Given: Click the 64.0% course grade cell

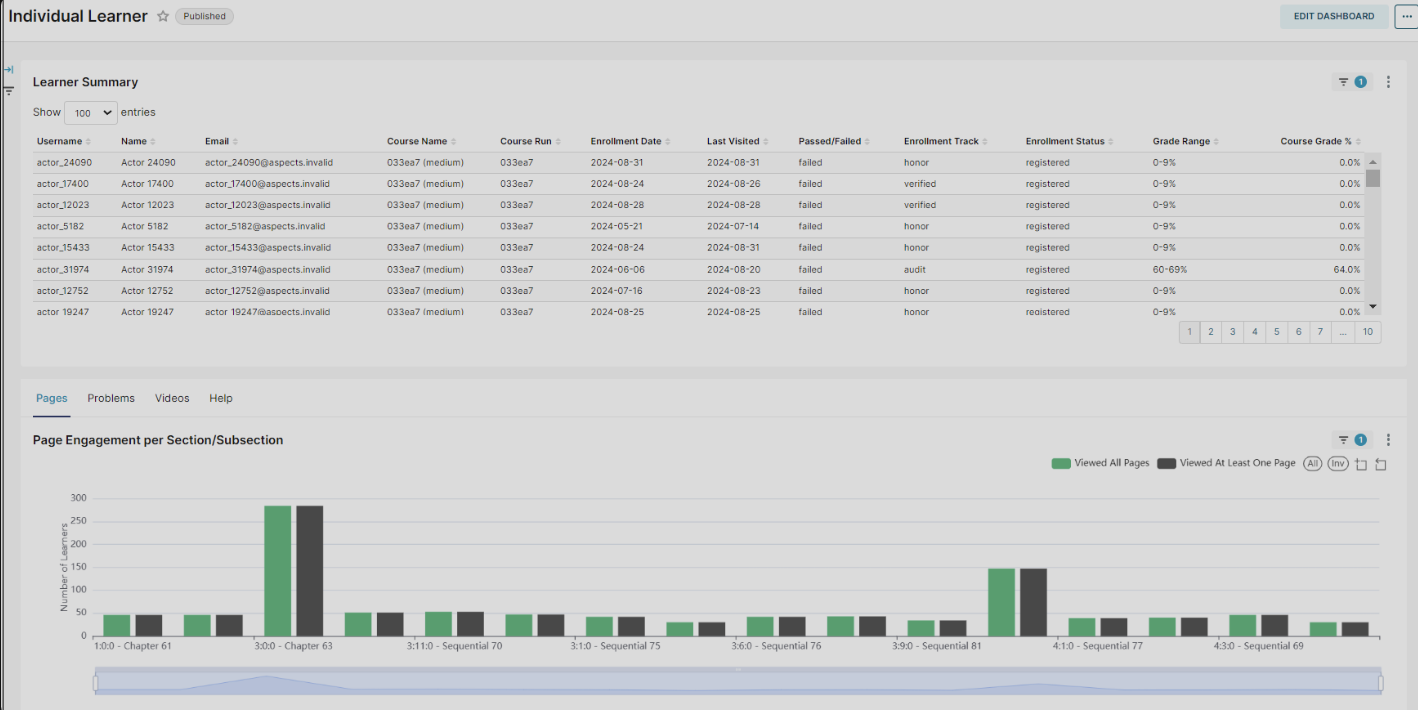Looking at the screenshot, I should click(x=1346, y=270).
